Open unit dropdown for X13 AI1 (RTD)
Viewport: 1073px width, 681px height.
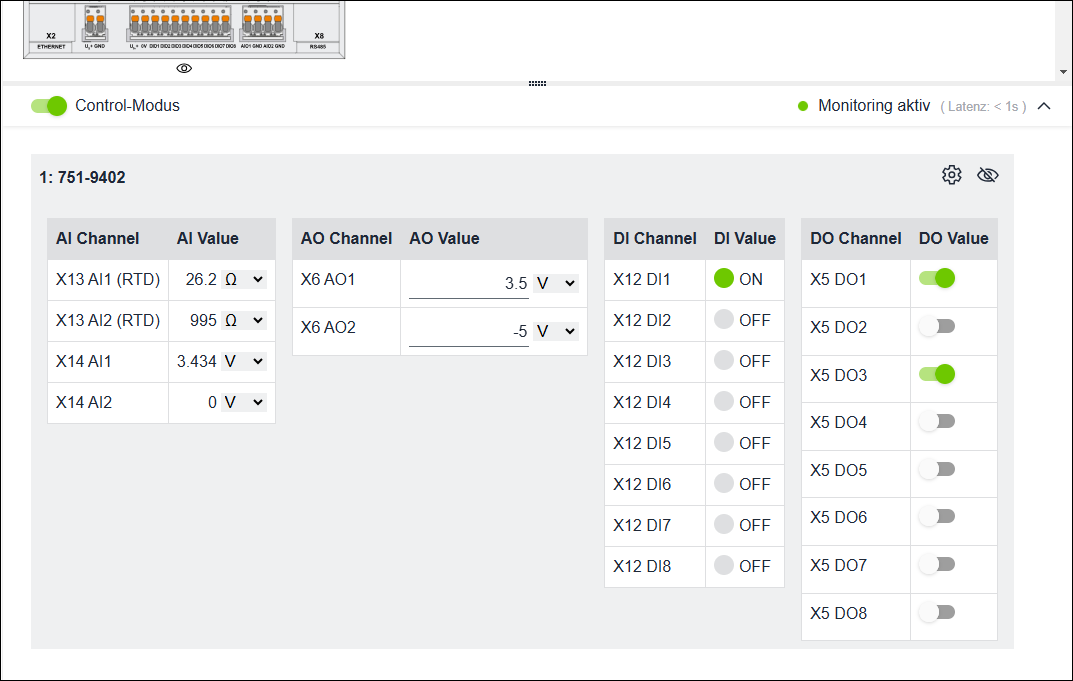(244, 280)
